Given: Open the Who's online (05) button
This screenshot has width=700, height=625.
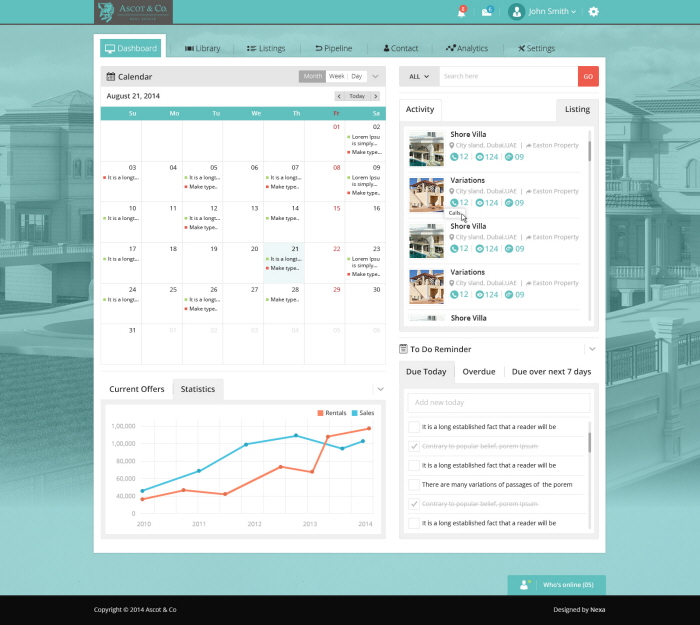Looking at the screenshot, I should point(557,585).
